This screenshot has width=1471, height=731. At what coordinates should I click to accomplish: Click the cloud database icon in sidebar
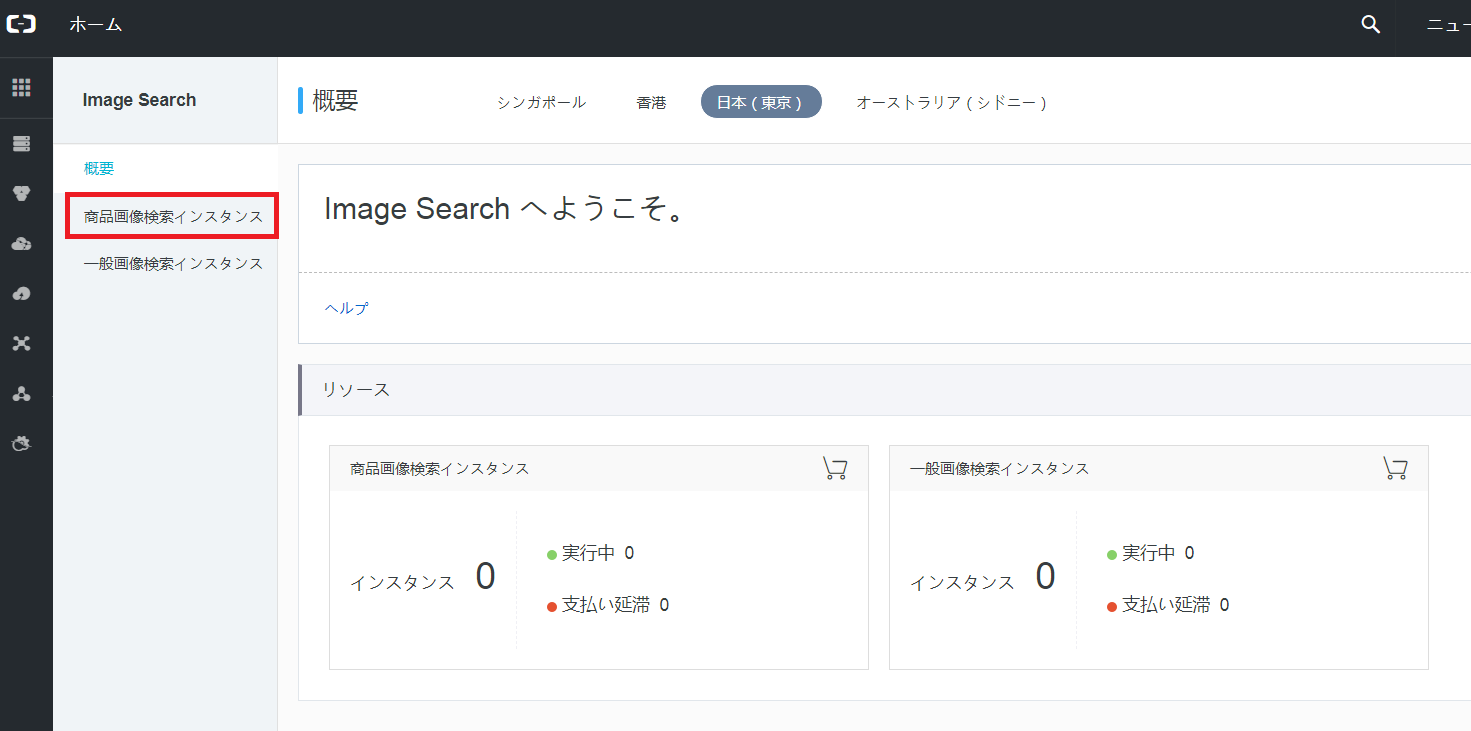coord(21,194)
